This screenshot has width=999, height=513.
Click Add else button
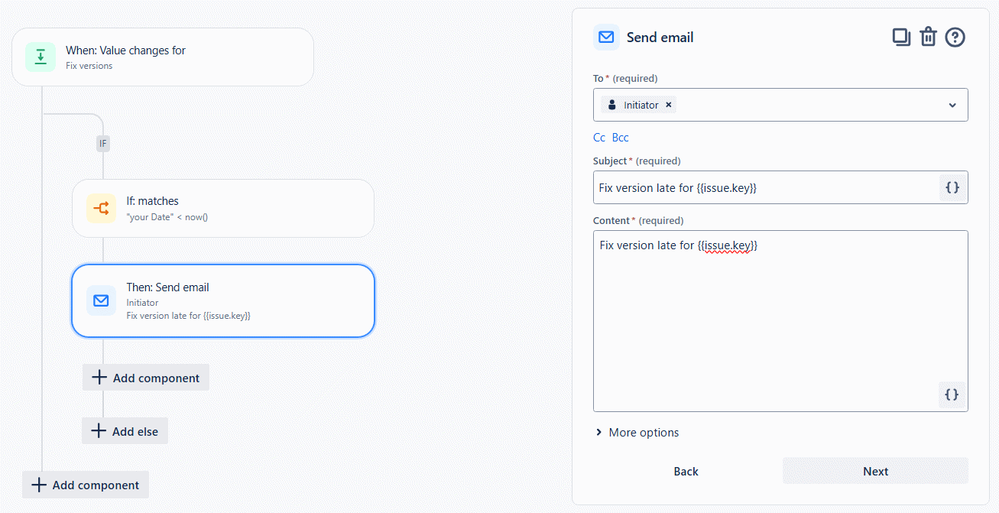(x=125, y=431)
